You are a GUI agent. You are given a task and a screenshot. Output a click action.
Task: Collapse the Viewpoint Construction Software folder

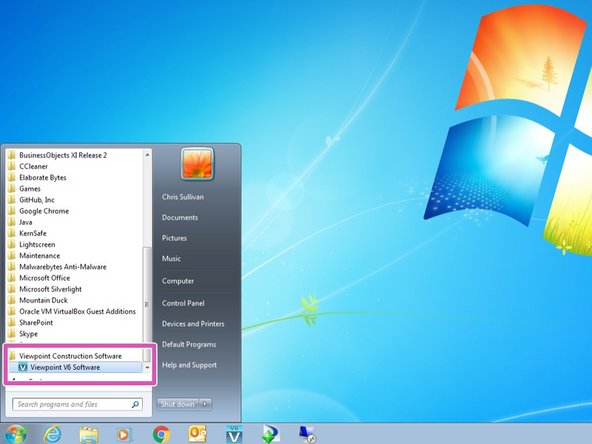point(70,356)
